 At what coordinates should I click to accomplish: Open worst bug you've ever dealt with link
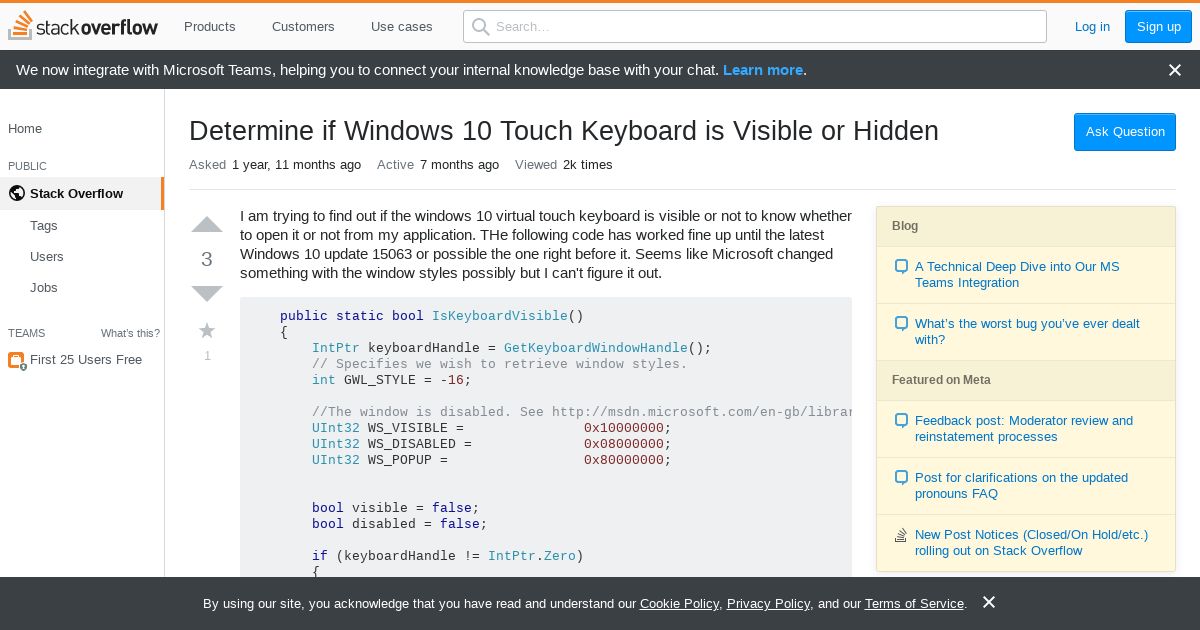[x=1027, y=332]
